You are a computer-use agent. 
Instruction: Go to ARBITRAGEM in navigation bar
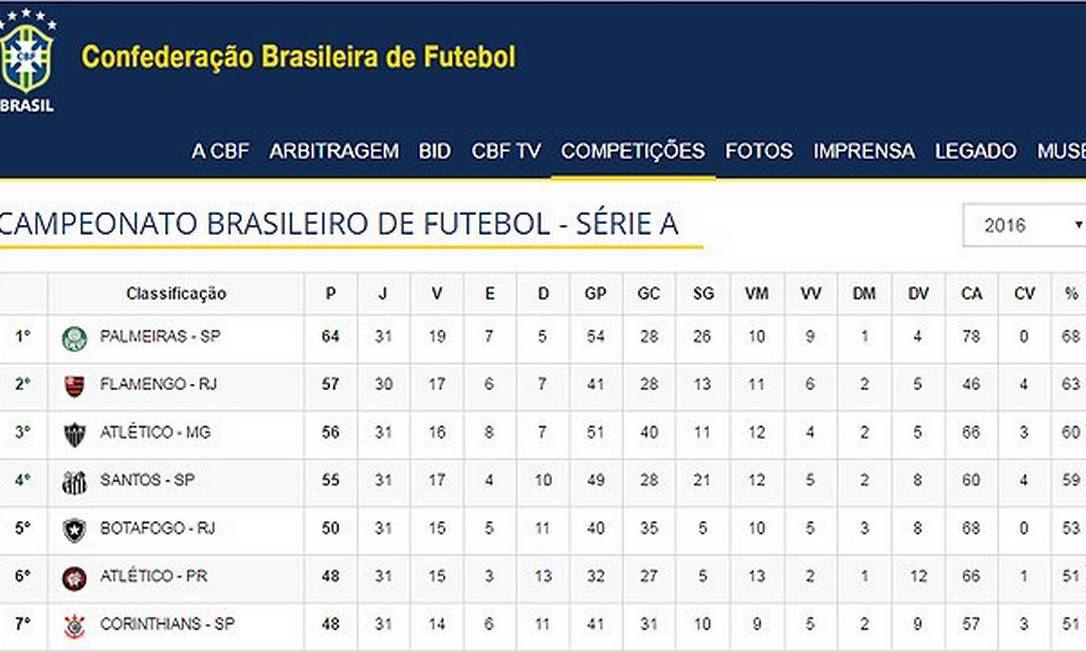pyautogui.click(x=334, y=151)
